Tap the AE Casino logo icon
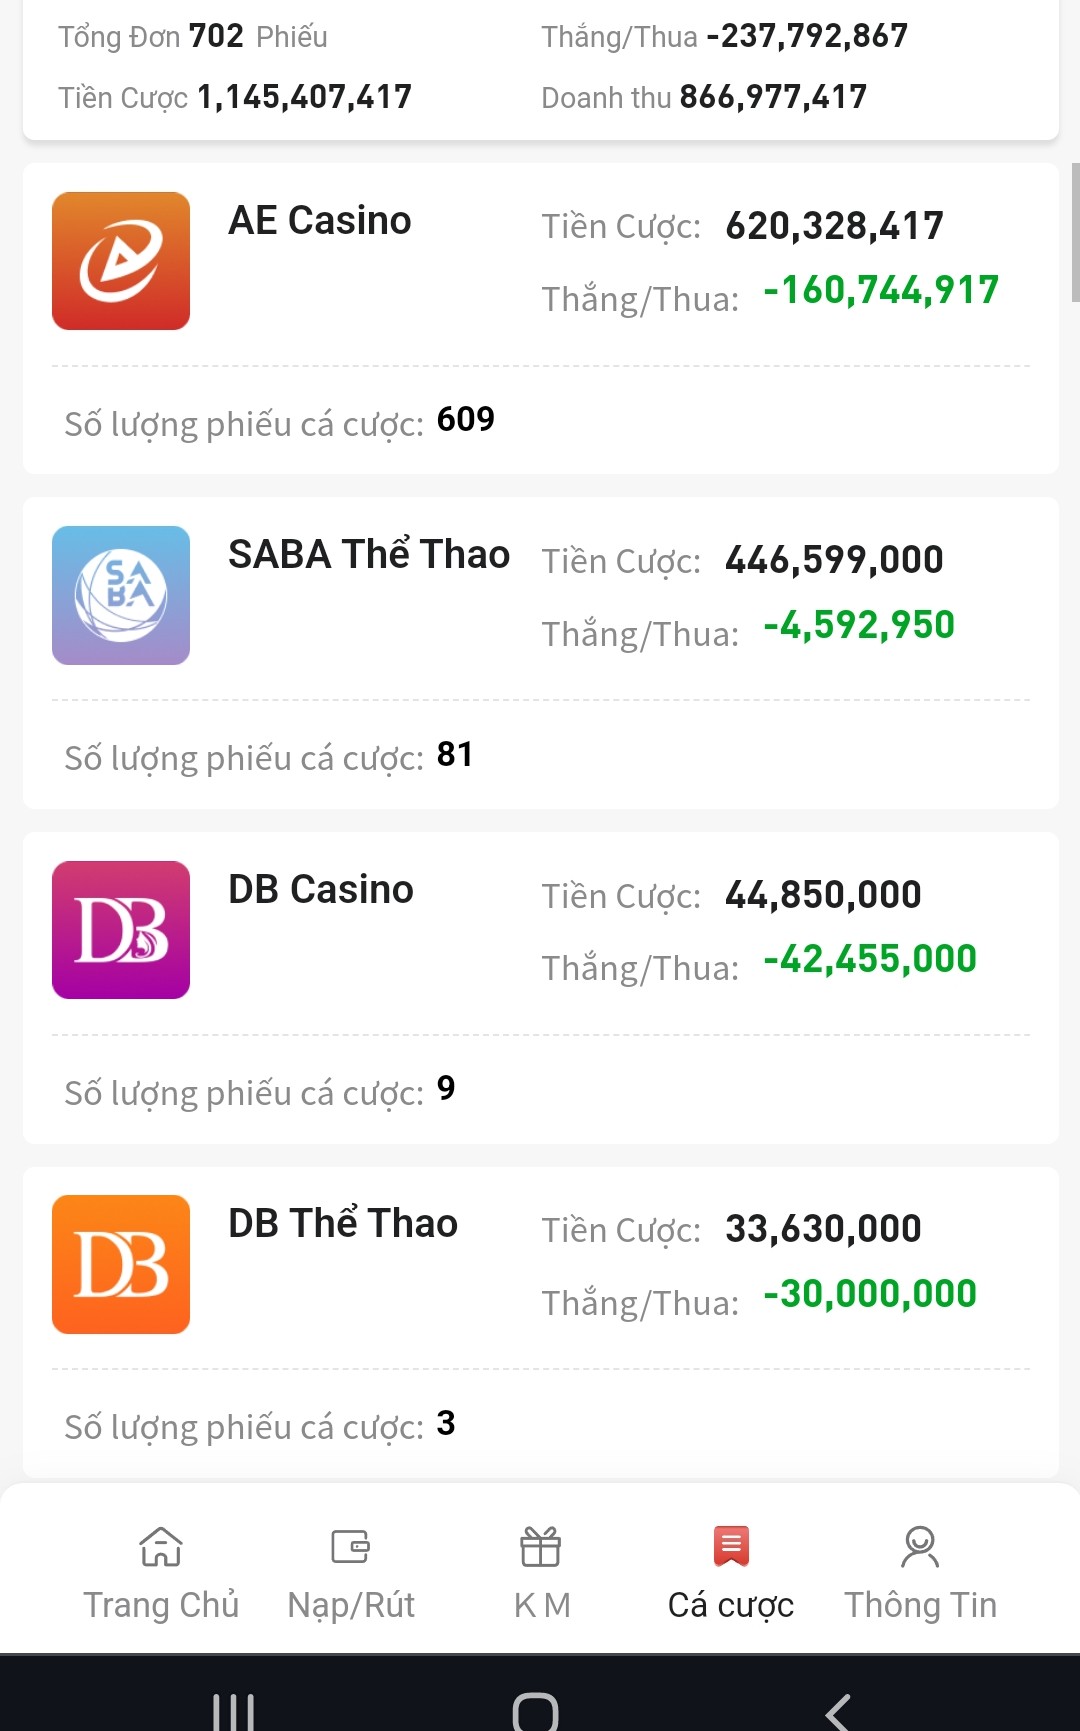Image resolution: width=1080 pixels, height=1731 pixels. 121,261
